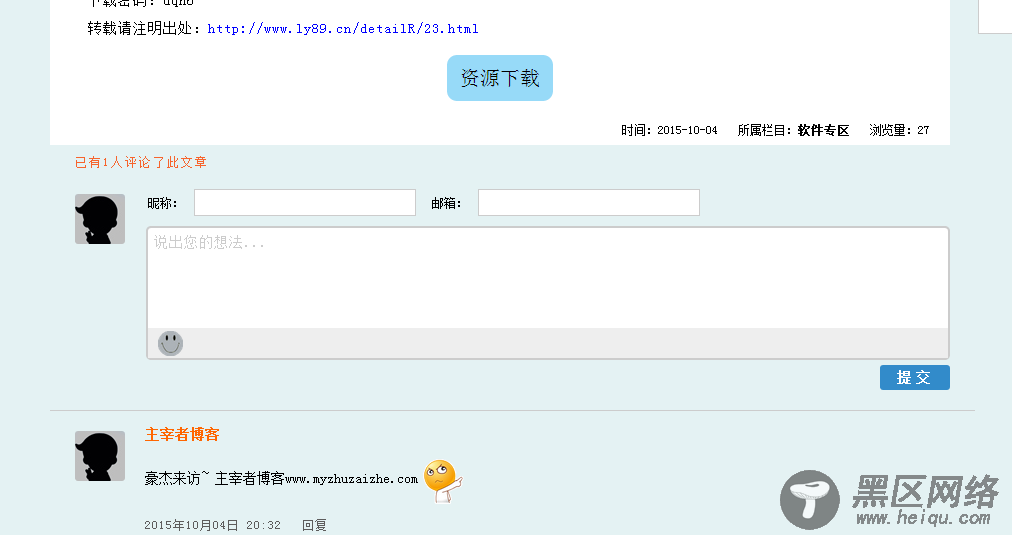Open the smiley emoticon picker

coord(170,343)
